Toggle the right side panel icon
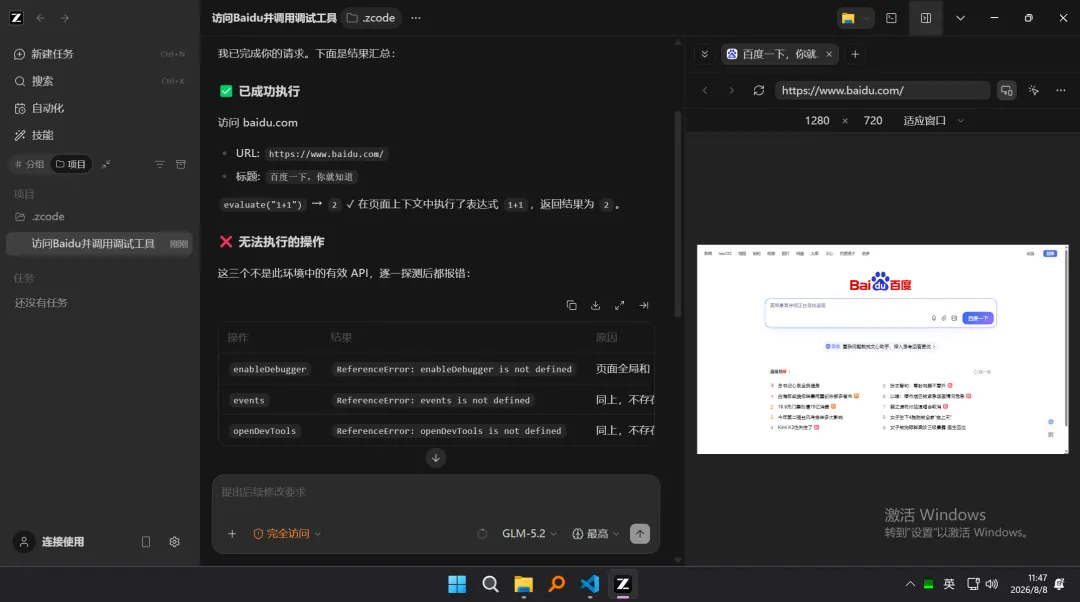This screenshot has height=602, width=1080. (x=926, y=18)
